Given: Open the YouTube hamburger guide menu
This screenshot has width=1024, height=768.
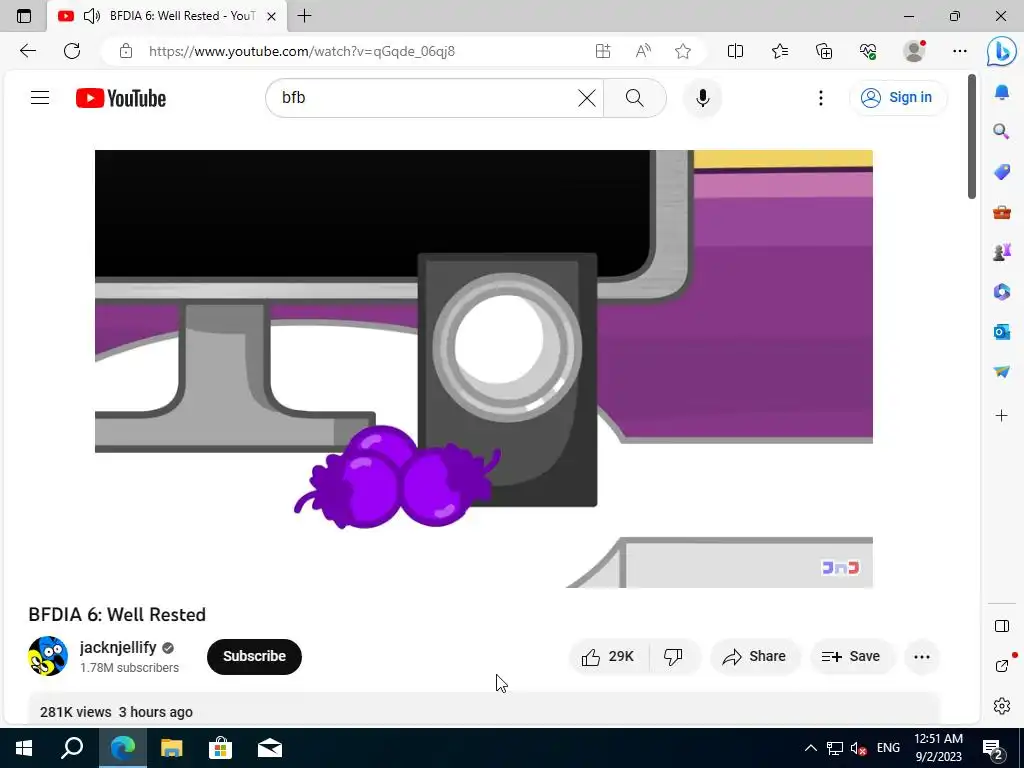Looking at the screenshot, I should tap(40, 98).
